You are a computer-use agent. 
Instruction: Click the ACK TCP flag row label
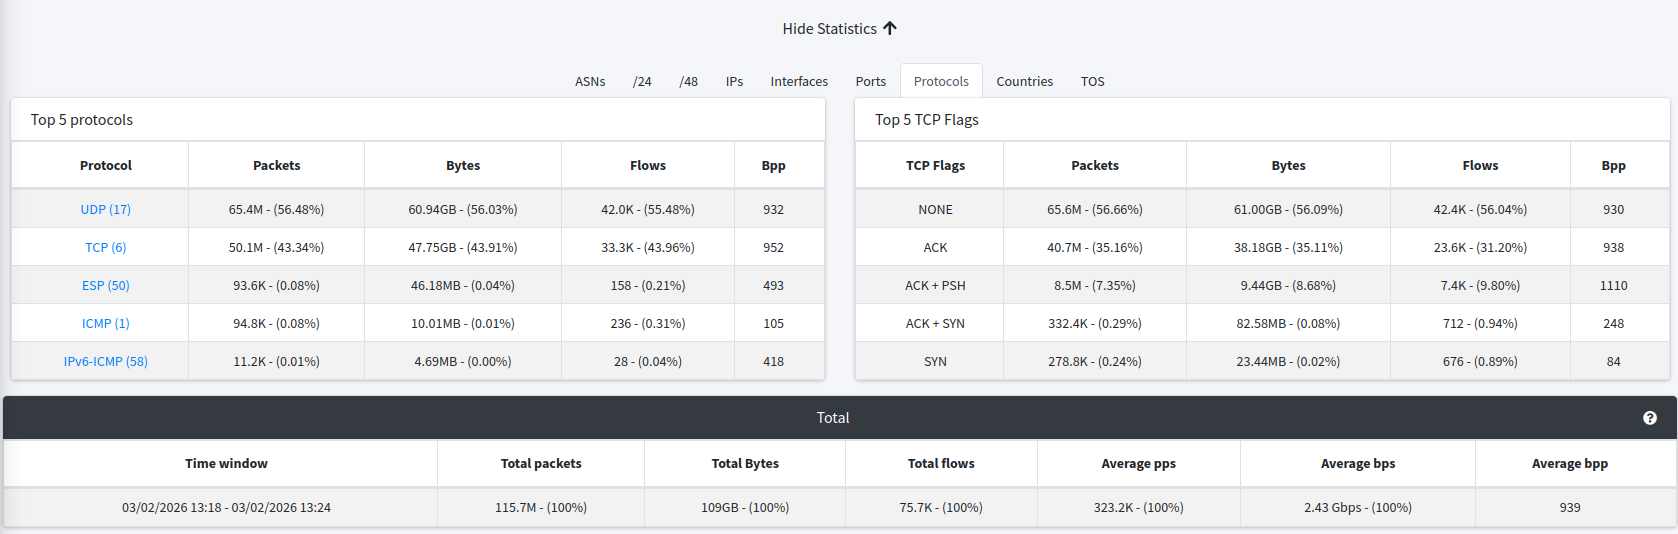(x=936, y=248)
